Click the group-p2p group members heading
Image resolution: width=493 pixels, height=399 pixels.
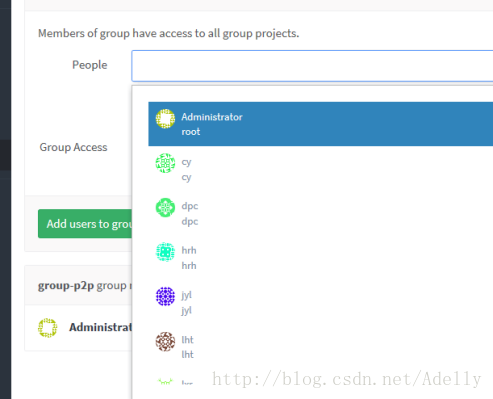(85, 286)
